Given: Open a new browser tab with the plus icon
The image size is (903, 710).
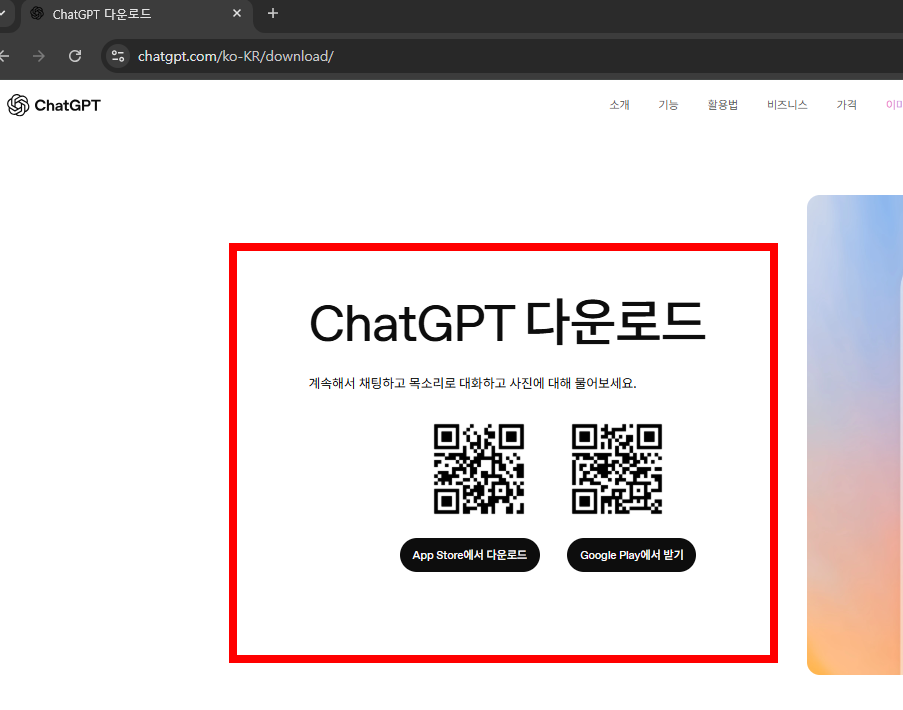Looking at the screenshot, I should [273, 14].
